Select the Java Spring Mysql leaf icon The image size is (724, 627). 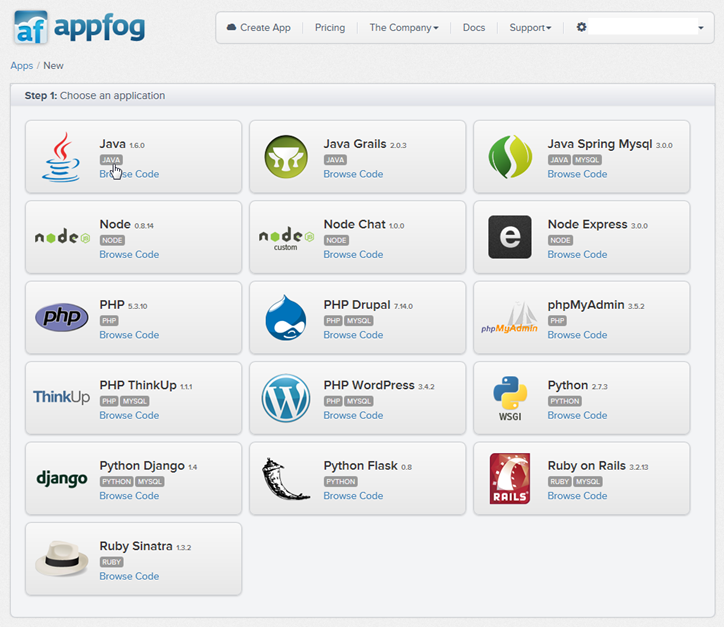point(510,157)
